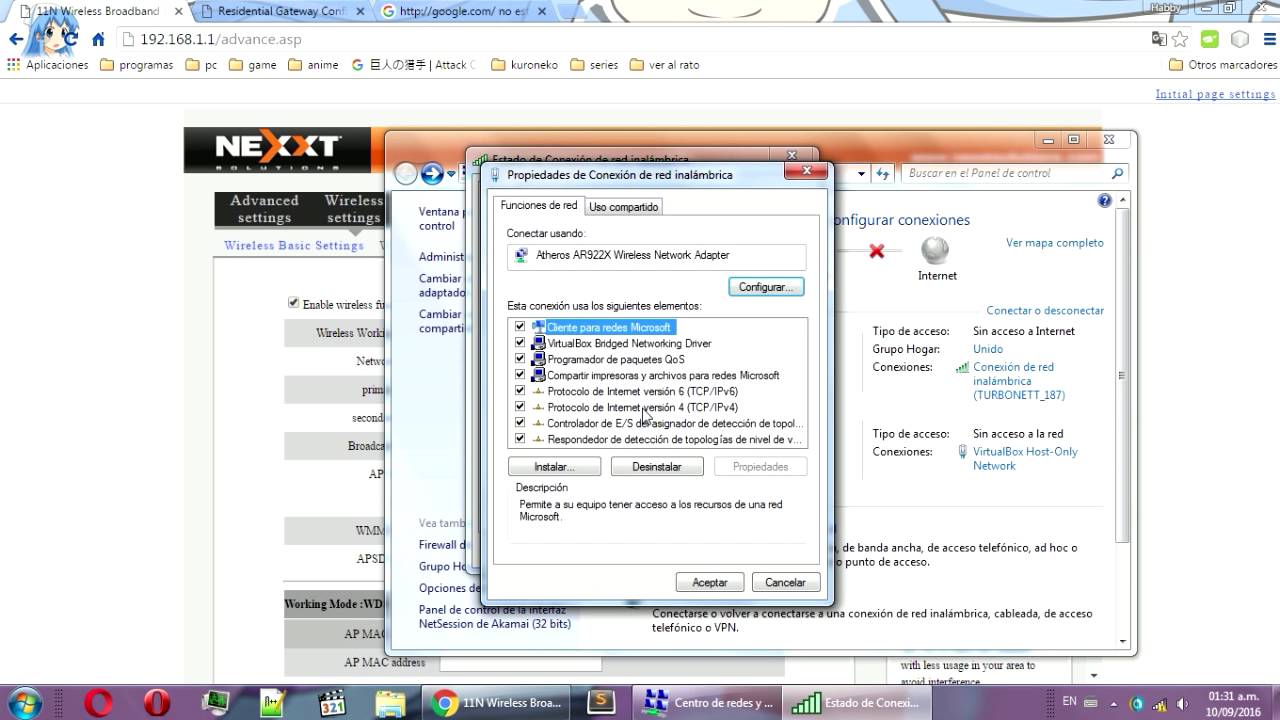Viewport: 1280px width, 720px height.
Task: Open Windows Explorer from taskbar
Action: [x=389, y=703]
